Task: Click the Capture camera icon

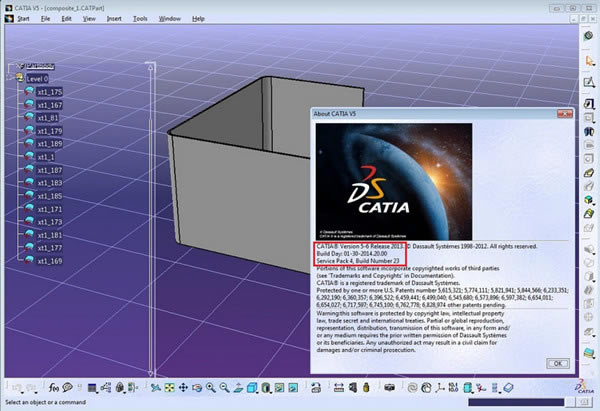Action: click(389, 388)
